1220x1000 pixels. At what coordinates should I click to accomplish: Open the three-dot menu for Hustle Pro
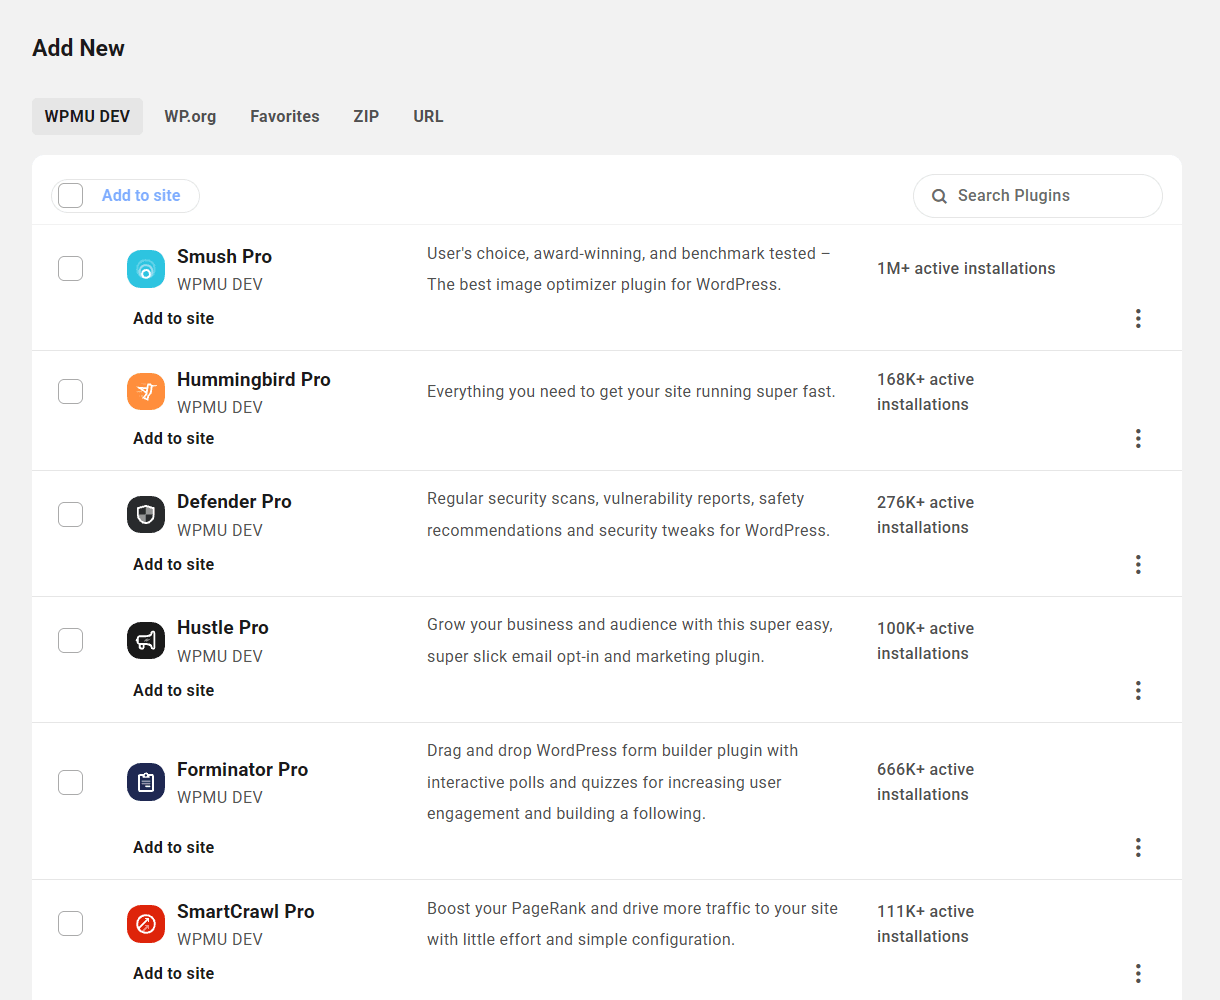(x=1138, y=690)
